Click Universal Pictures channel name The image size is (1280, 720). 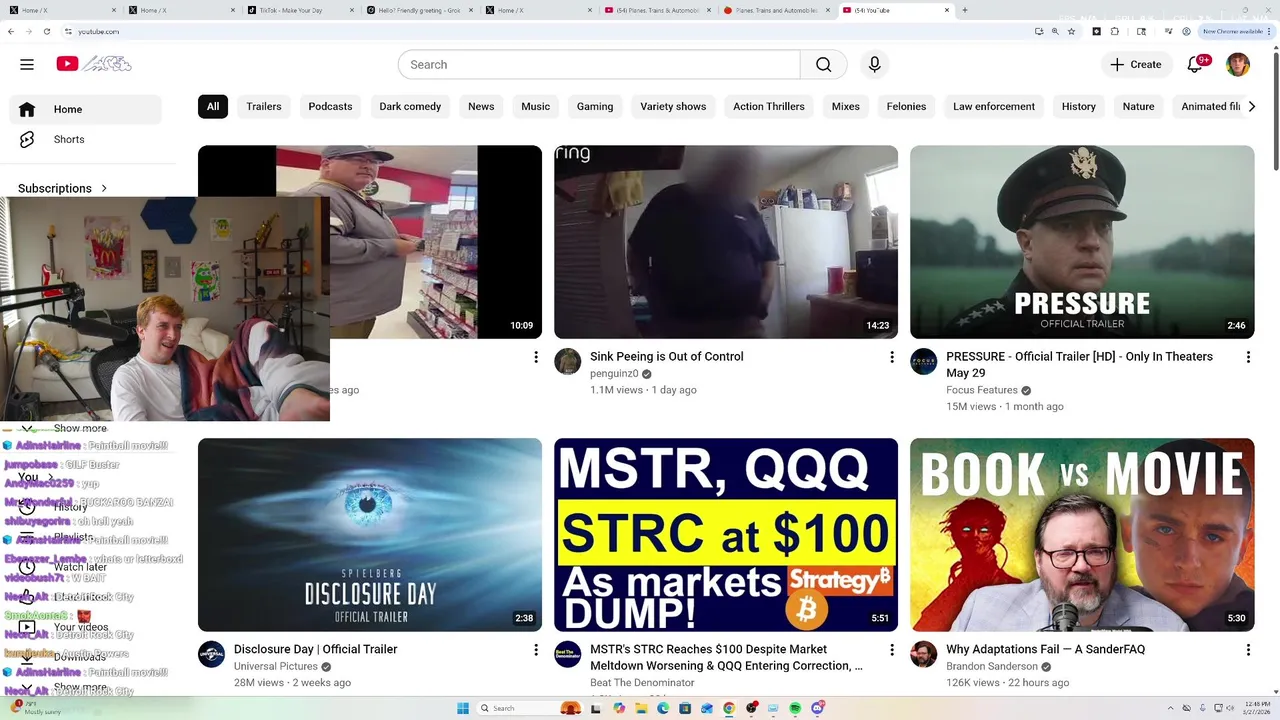point(276,666)
